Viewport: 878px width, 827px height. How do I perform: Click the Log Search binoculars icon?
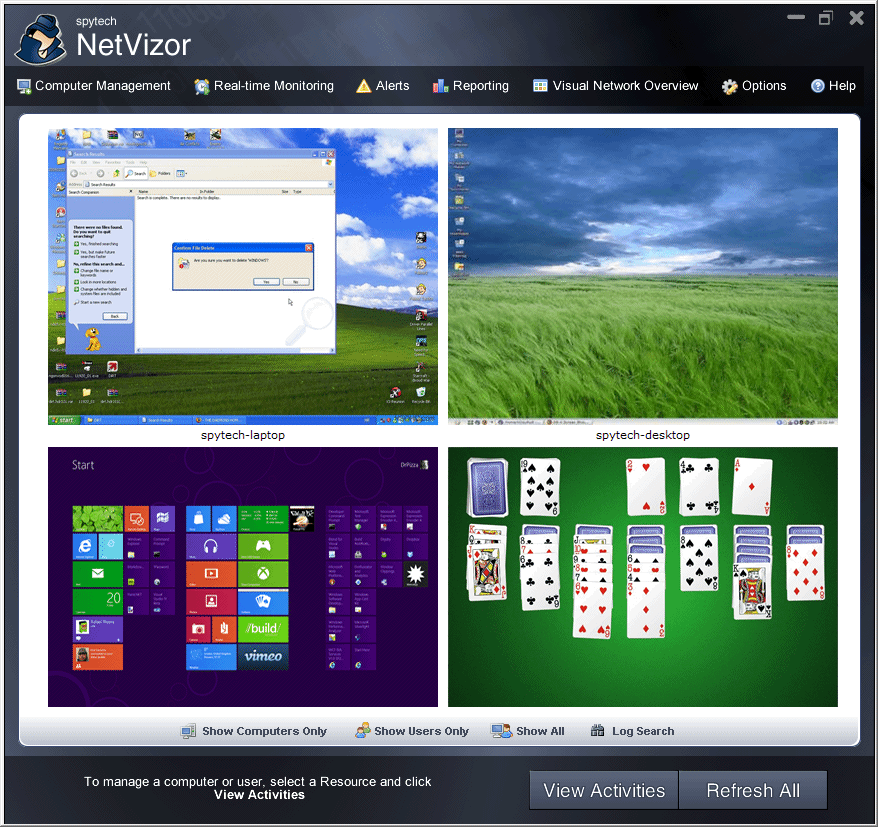[597, 730]
